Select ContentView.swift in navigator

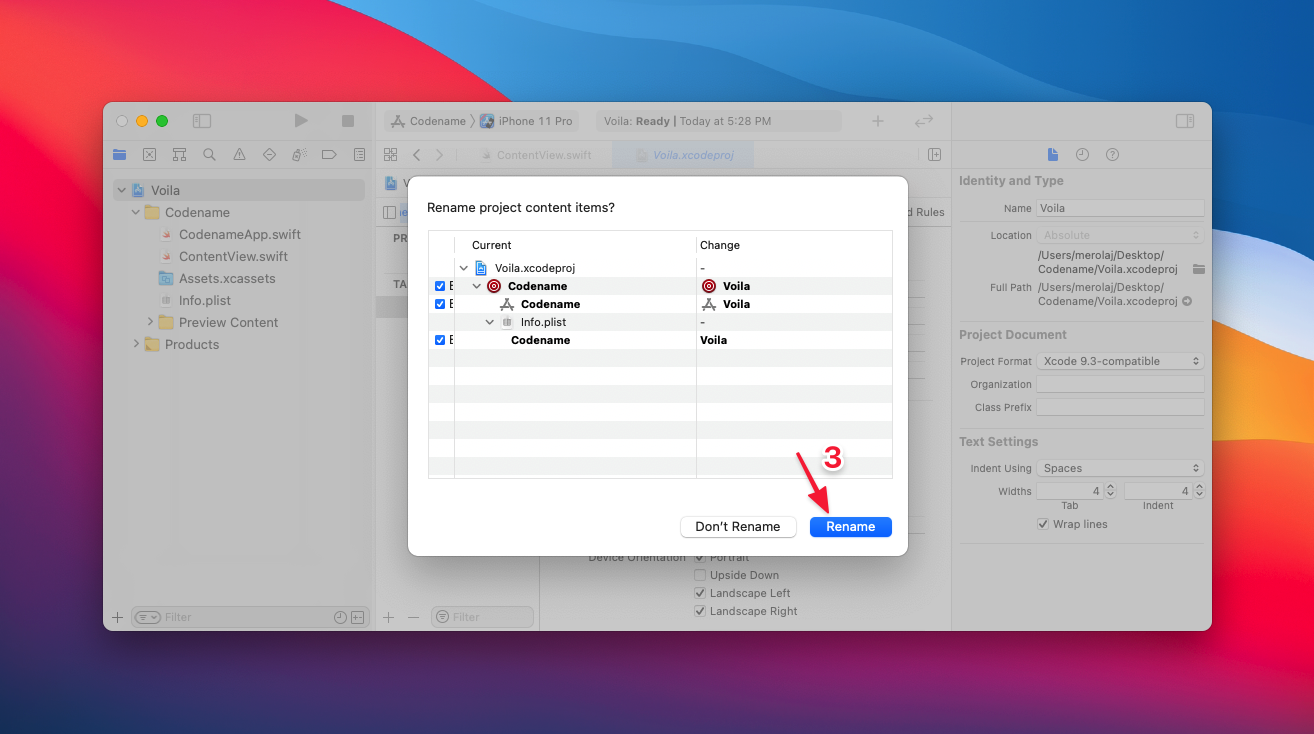click(233, 256)
